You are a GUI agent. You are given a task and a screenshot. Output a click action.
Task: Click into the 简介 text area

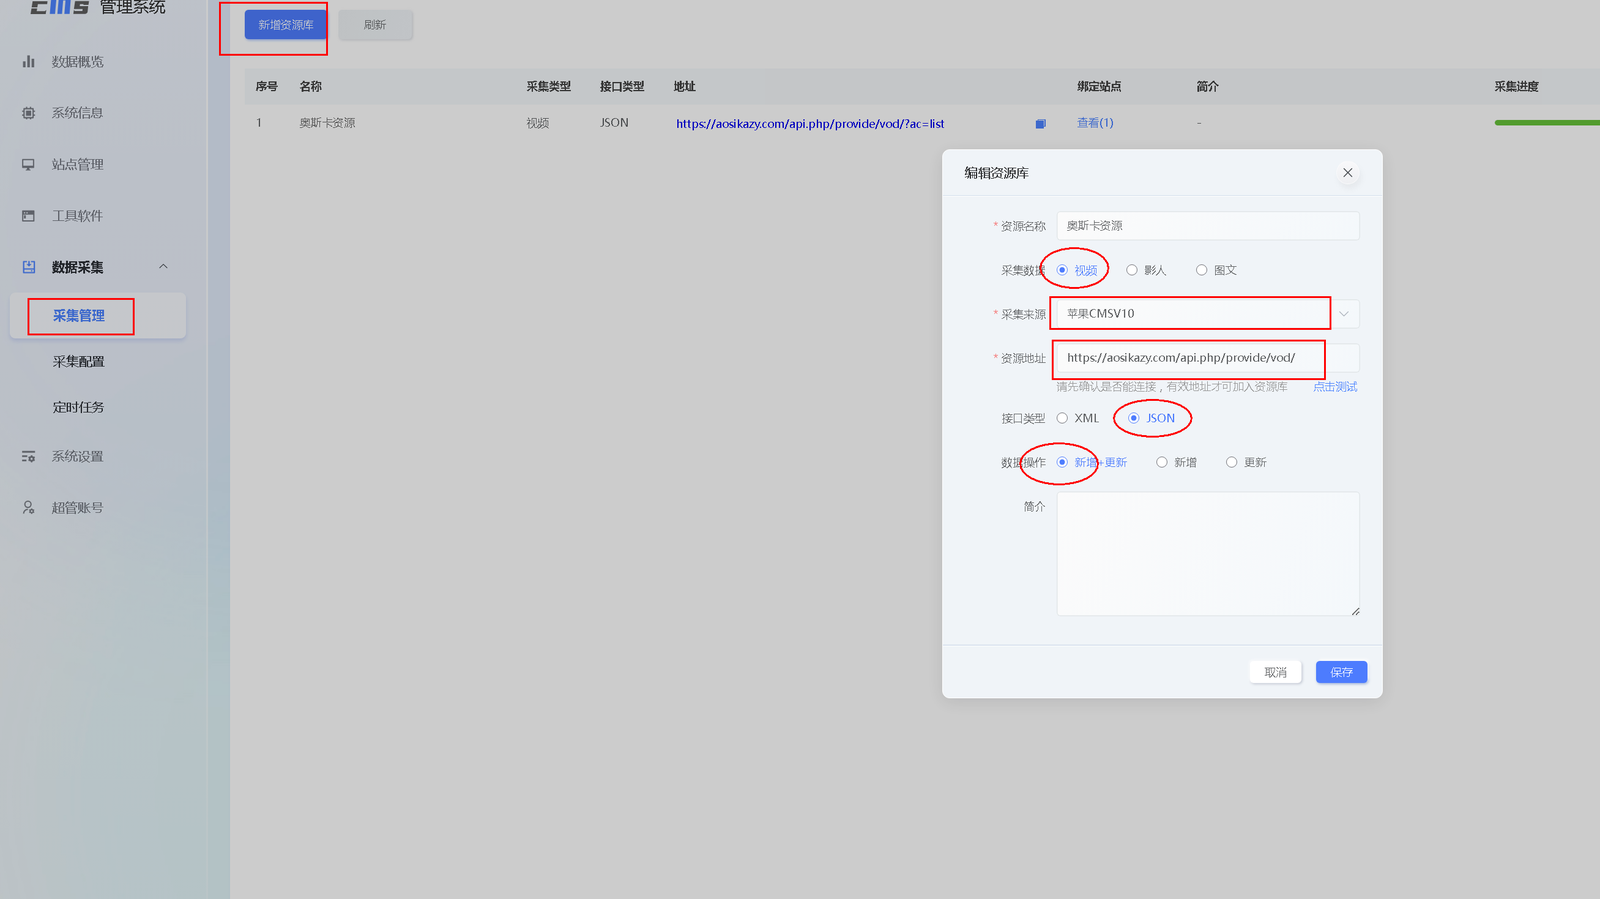(1208, 554)
